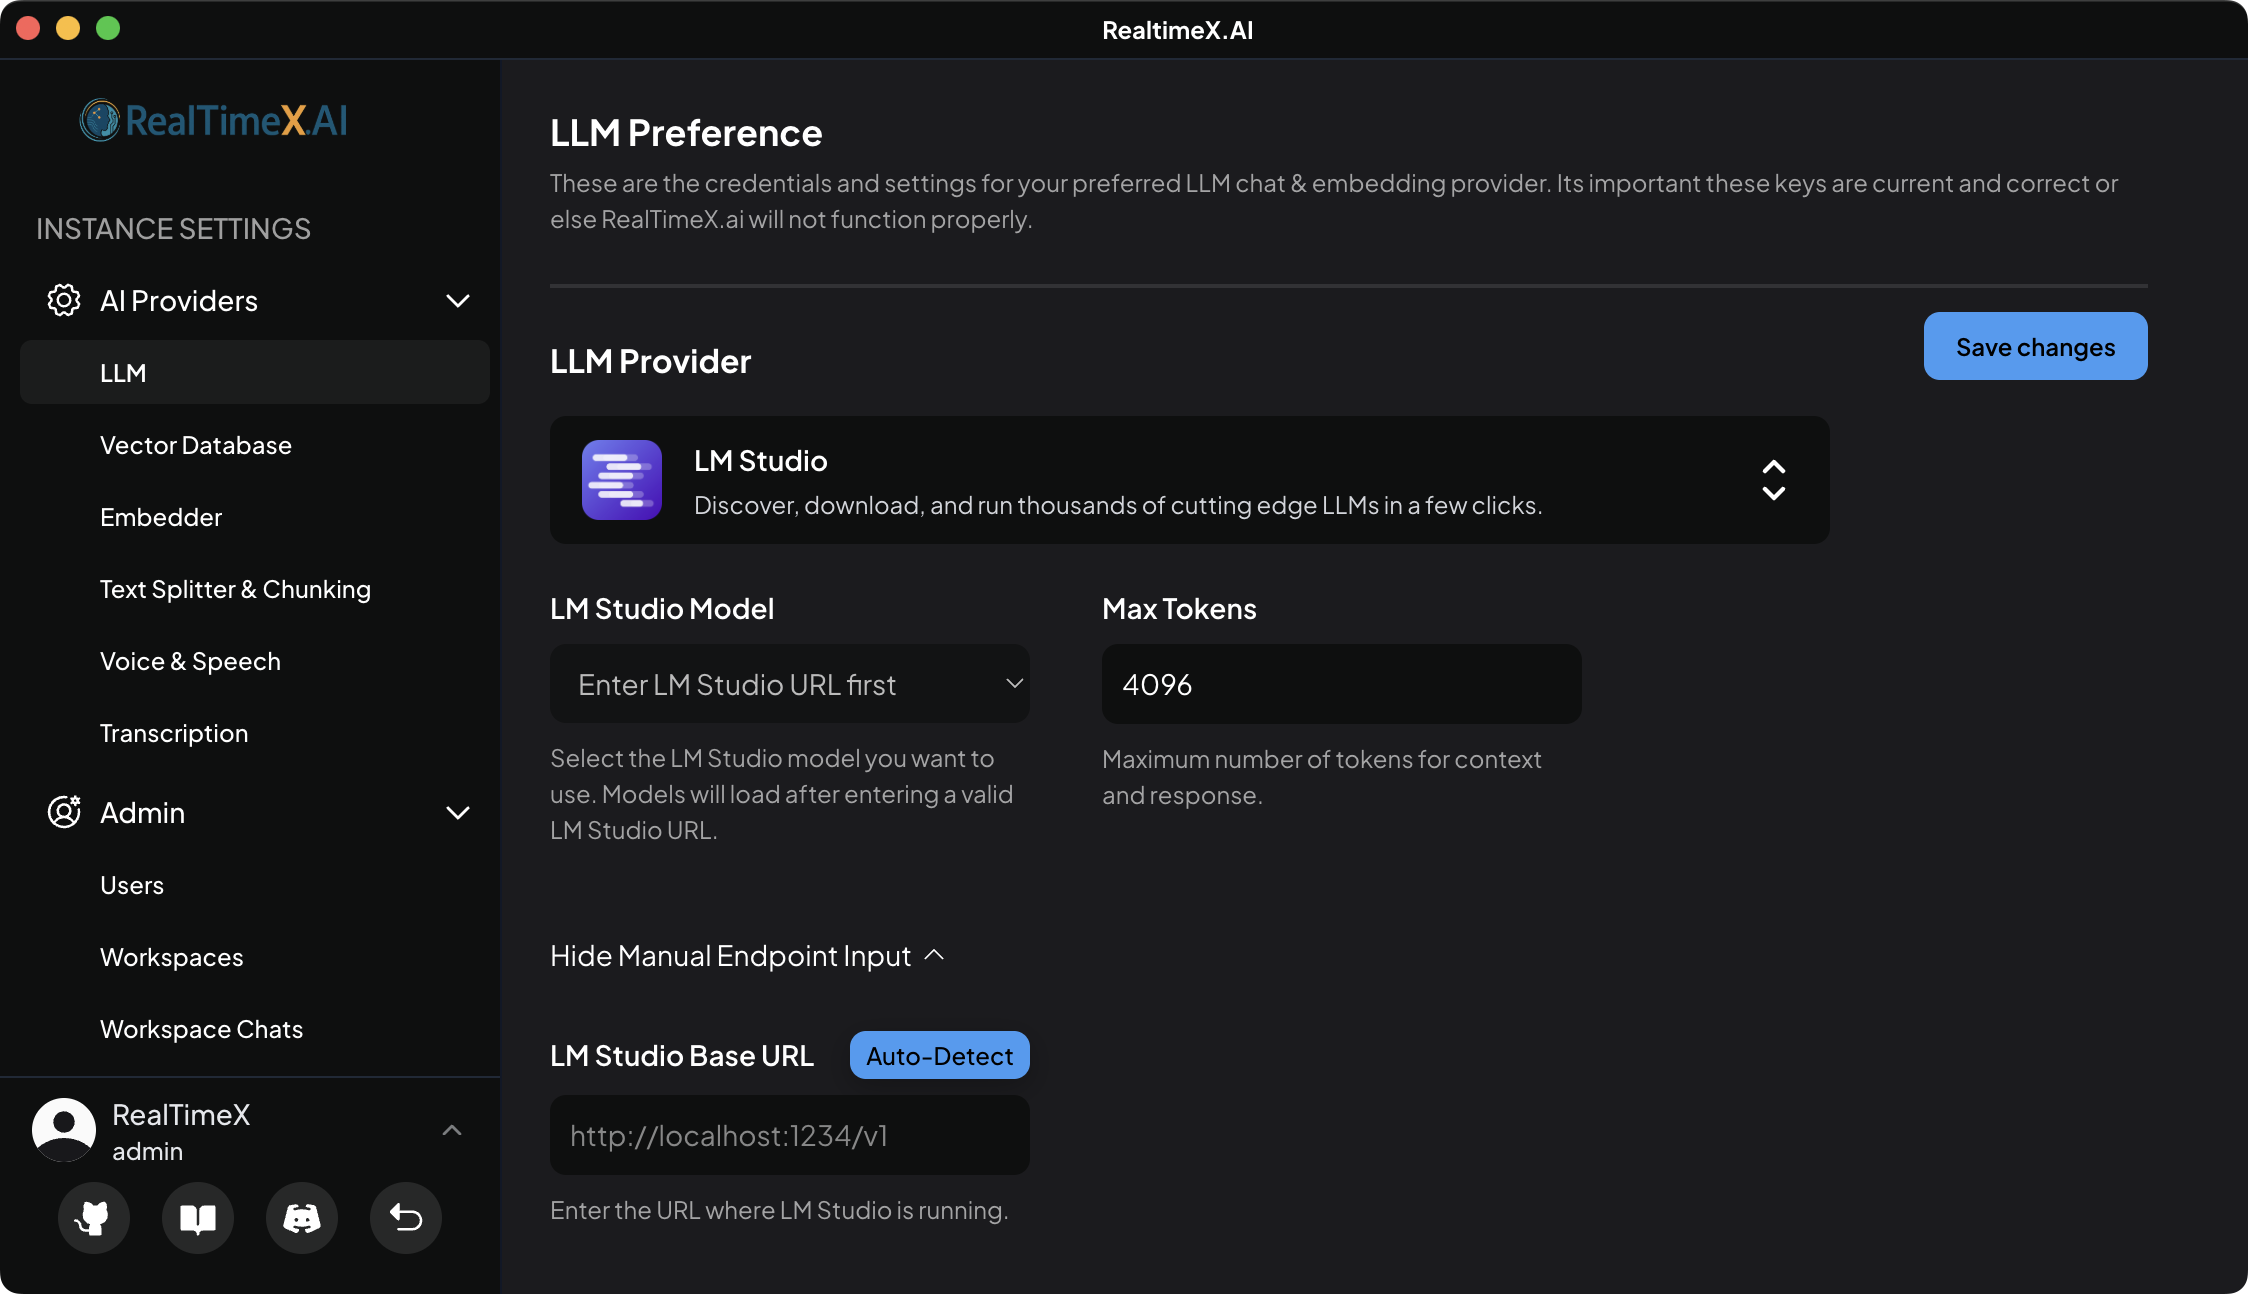Click the AI Providers gear icon
2248x1294 pixels.
(x=63, y=300)
